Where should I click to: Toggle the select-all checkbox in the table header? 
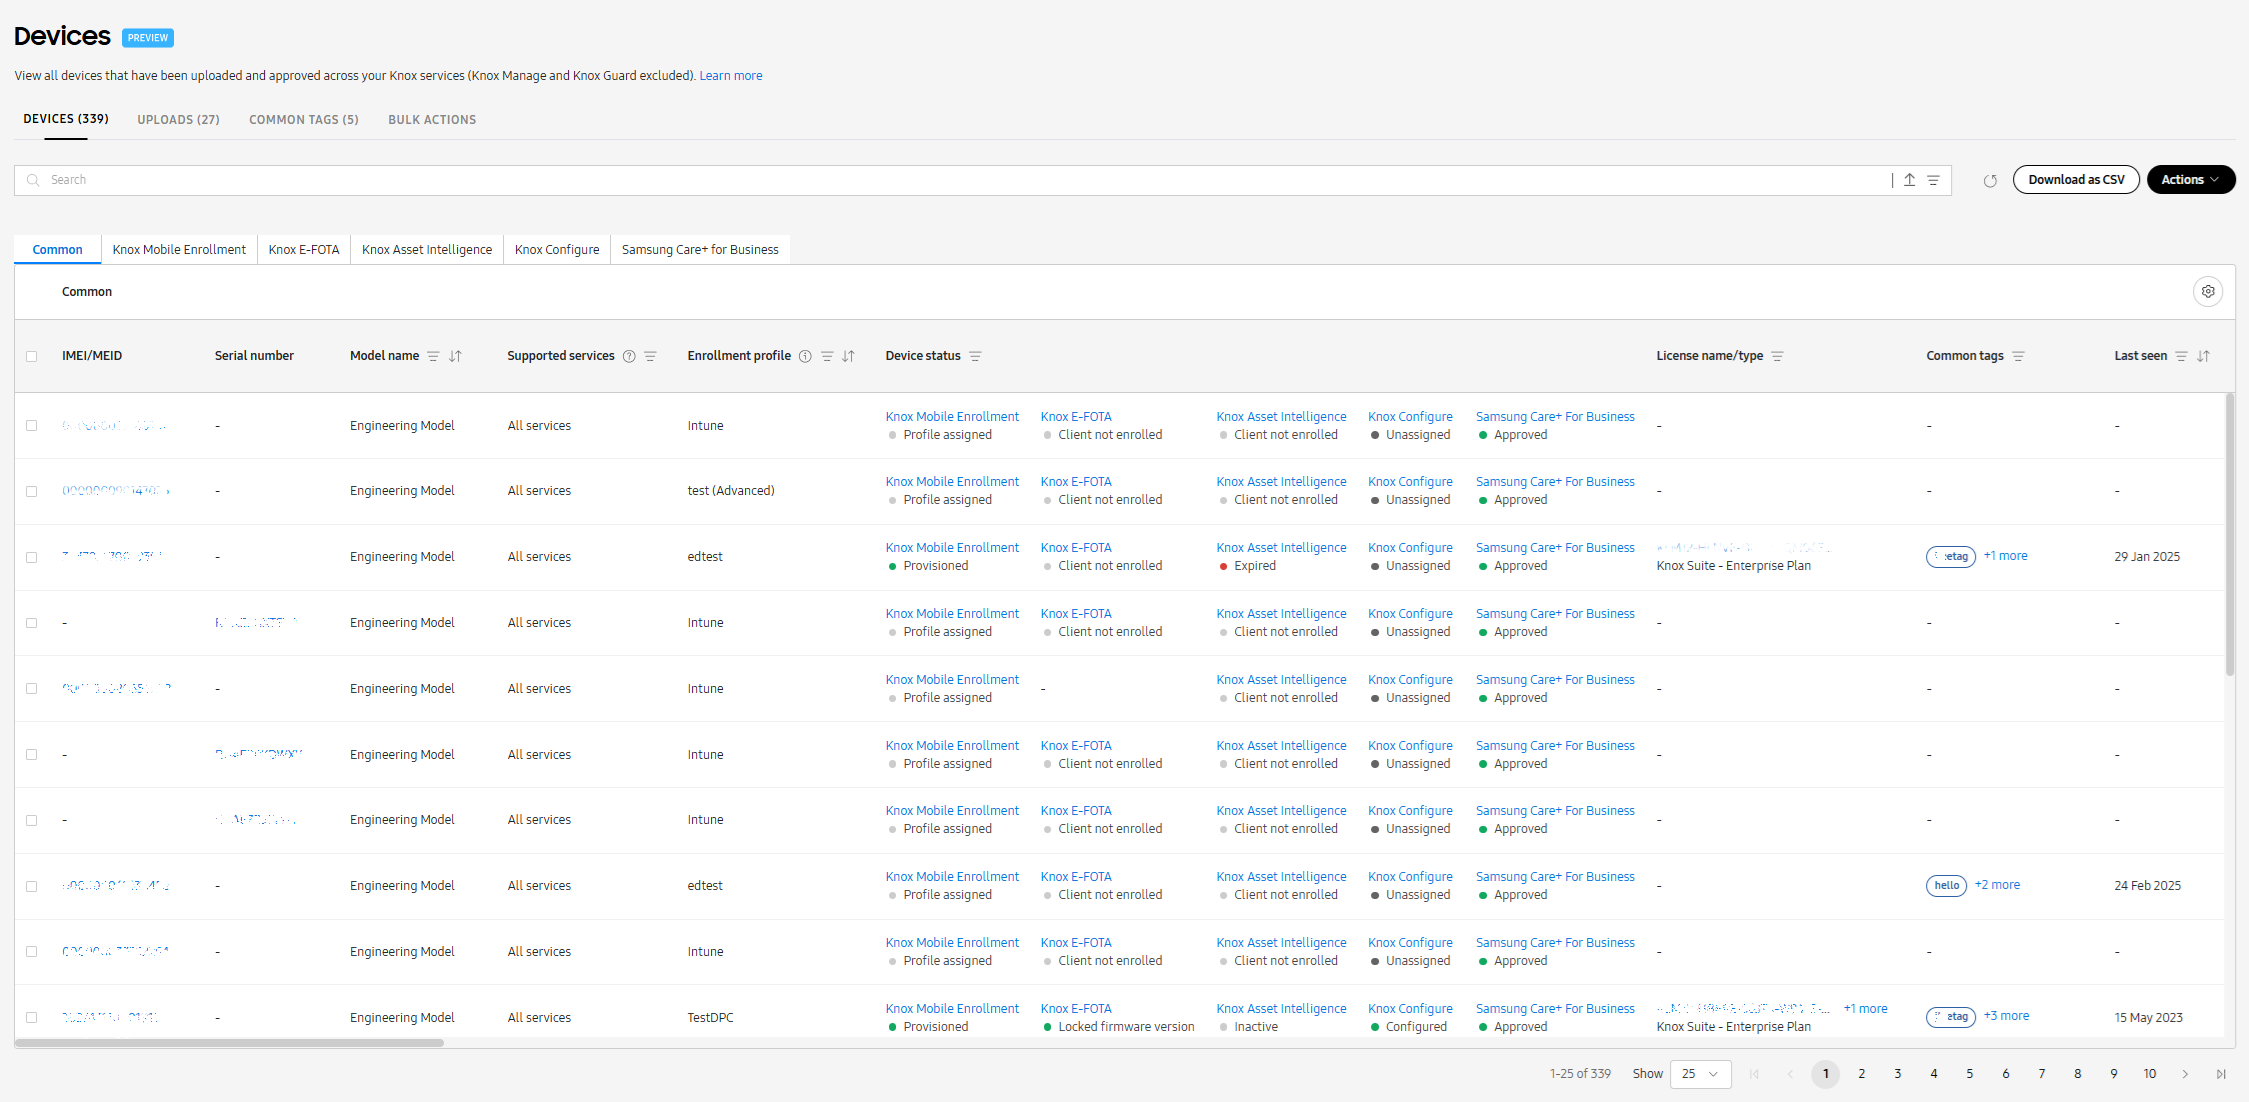31,355
